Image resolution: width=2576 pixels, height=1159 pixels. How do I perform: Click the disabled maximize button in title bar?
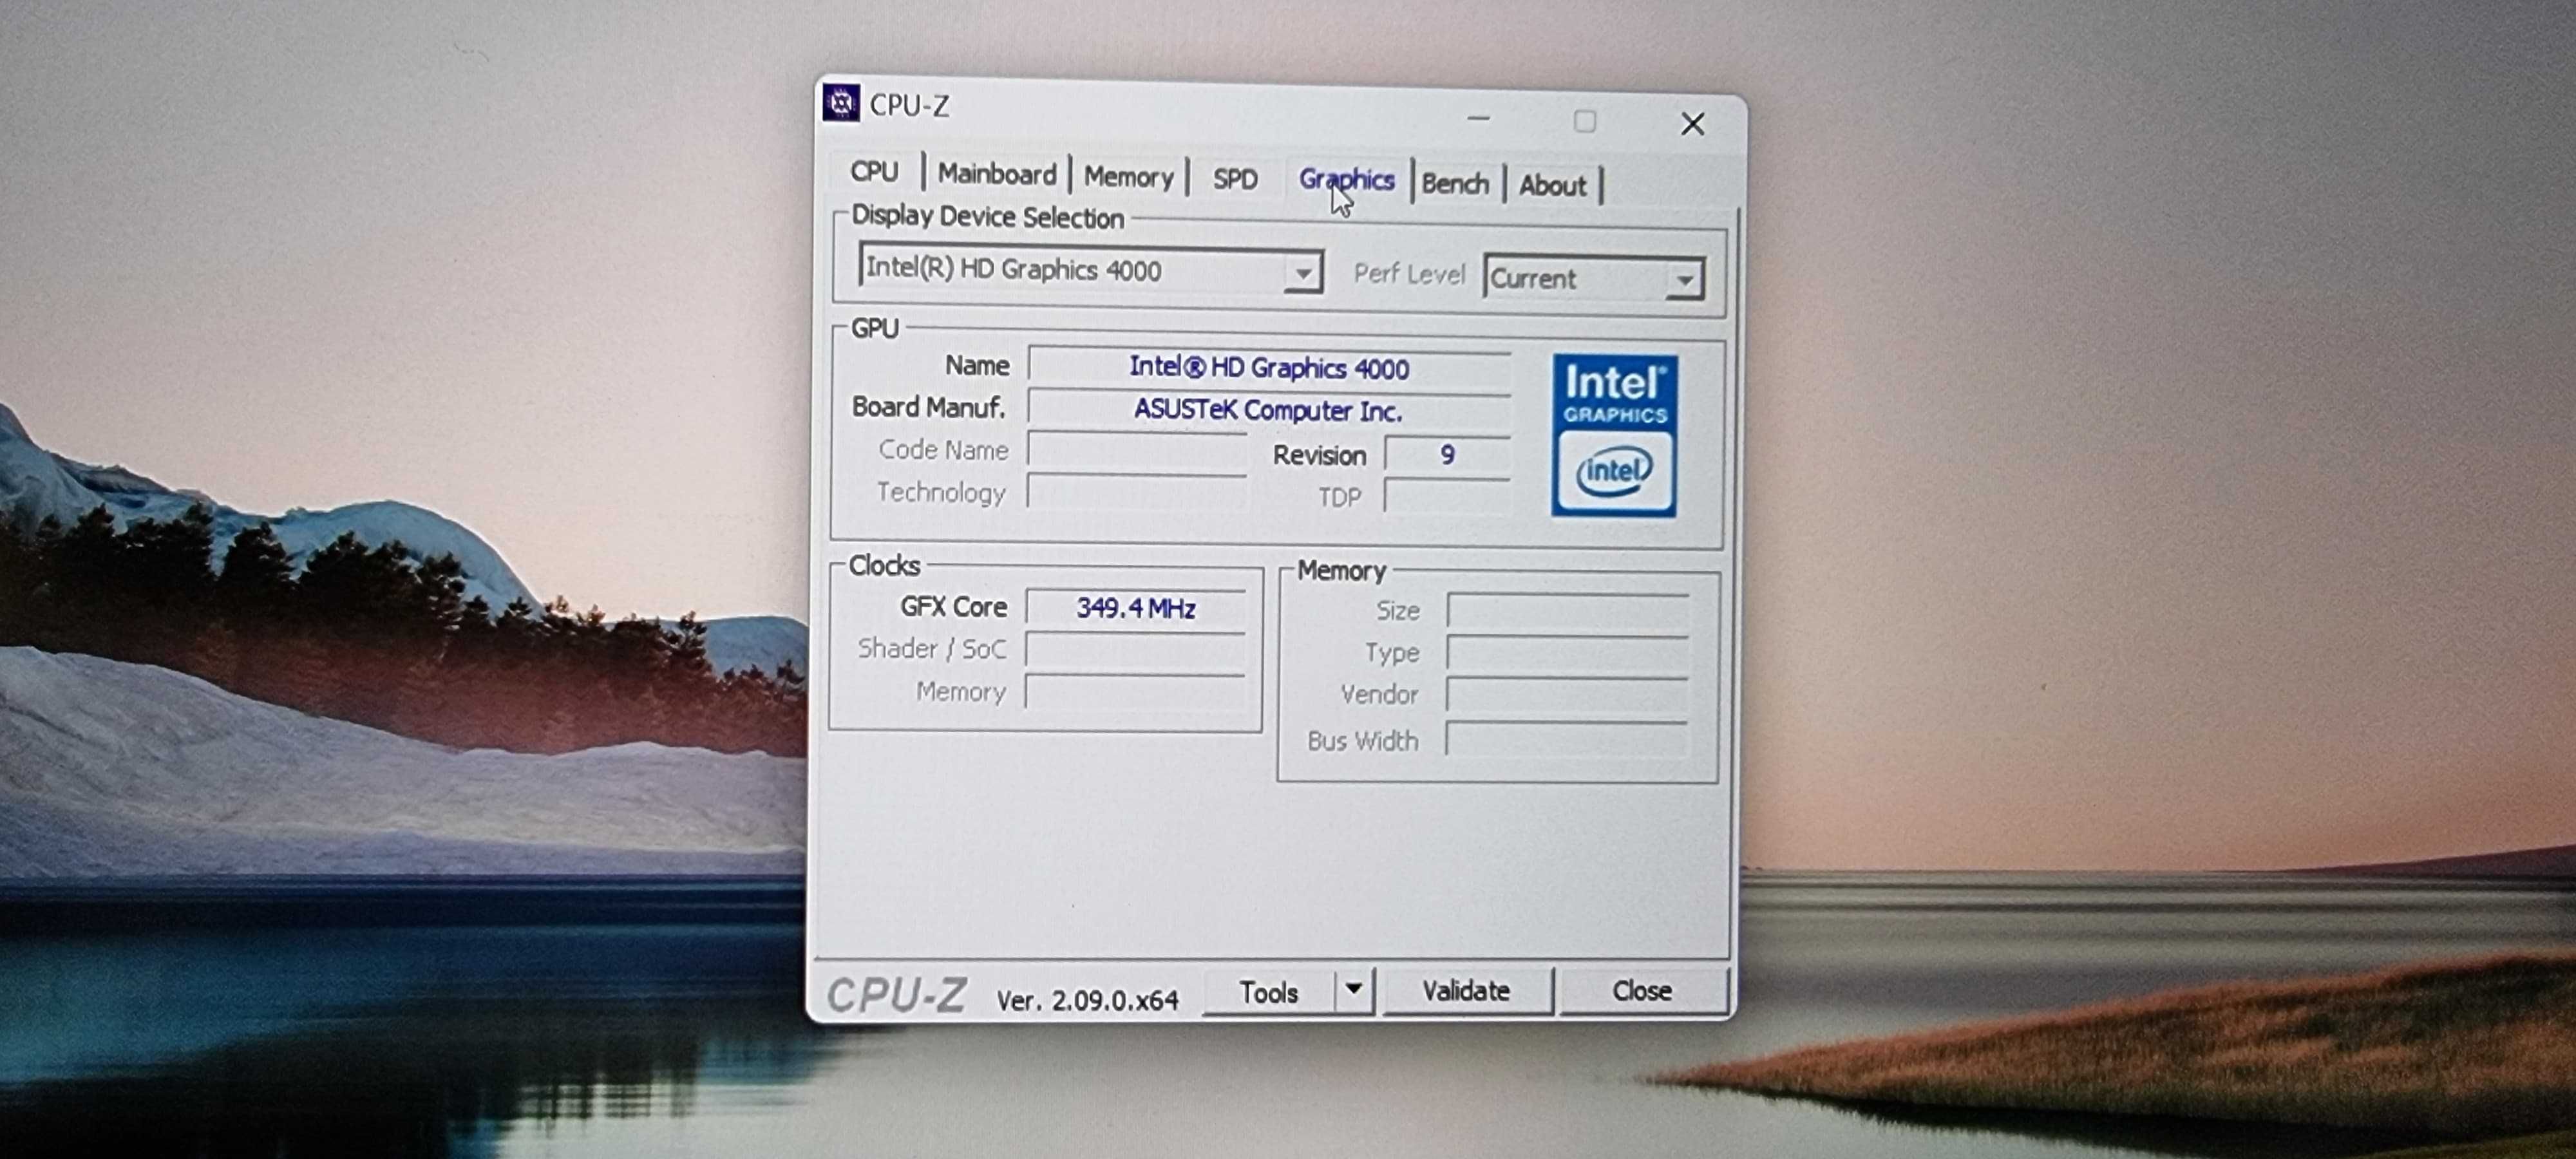pyautogui.click(x=1584, y=121)
